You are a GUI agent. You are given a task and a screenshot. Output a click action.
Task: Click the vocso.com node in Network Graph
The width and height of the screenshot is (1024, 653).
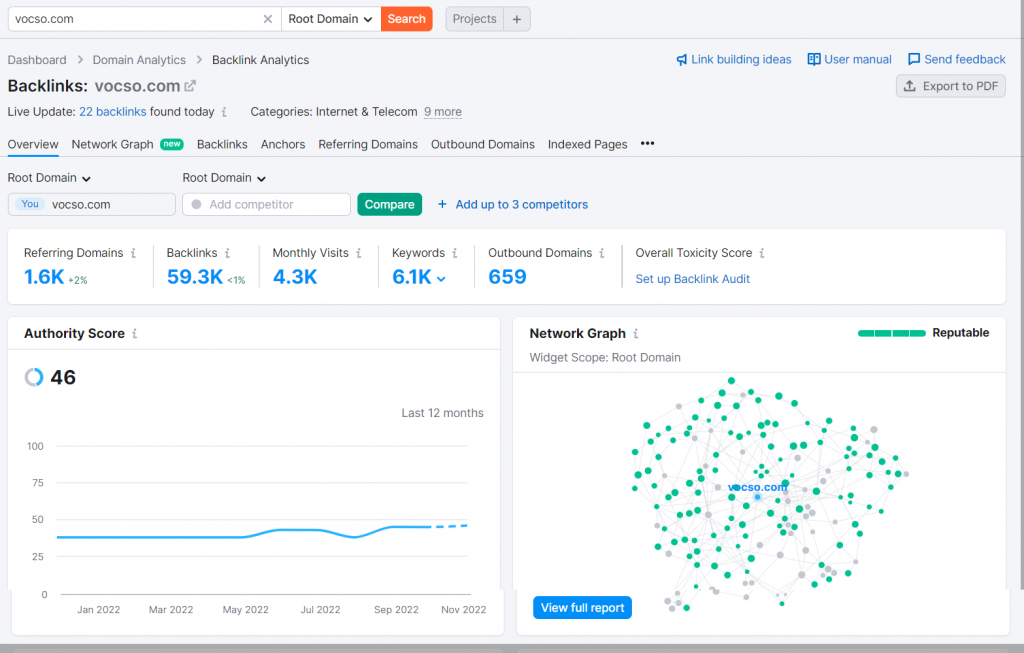[x=758, y=497]
